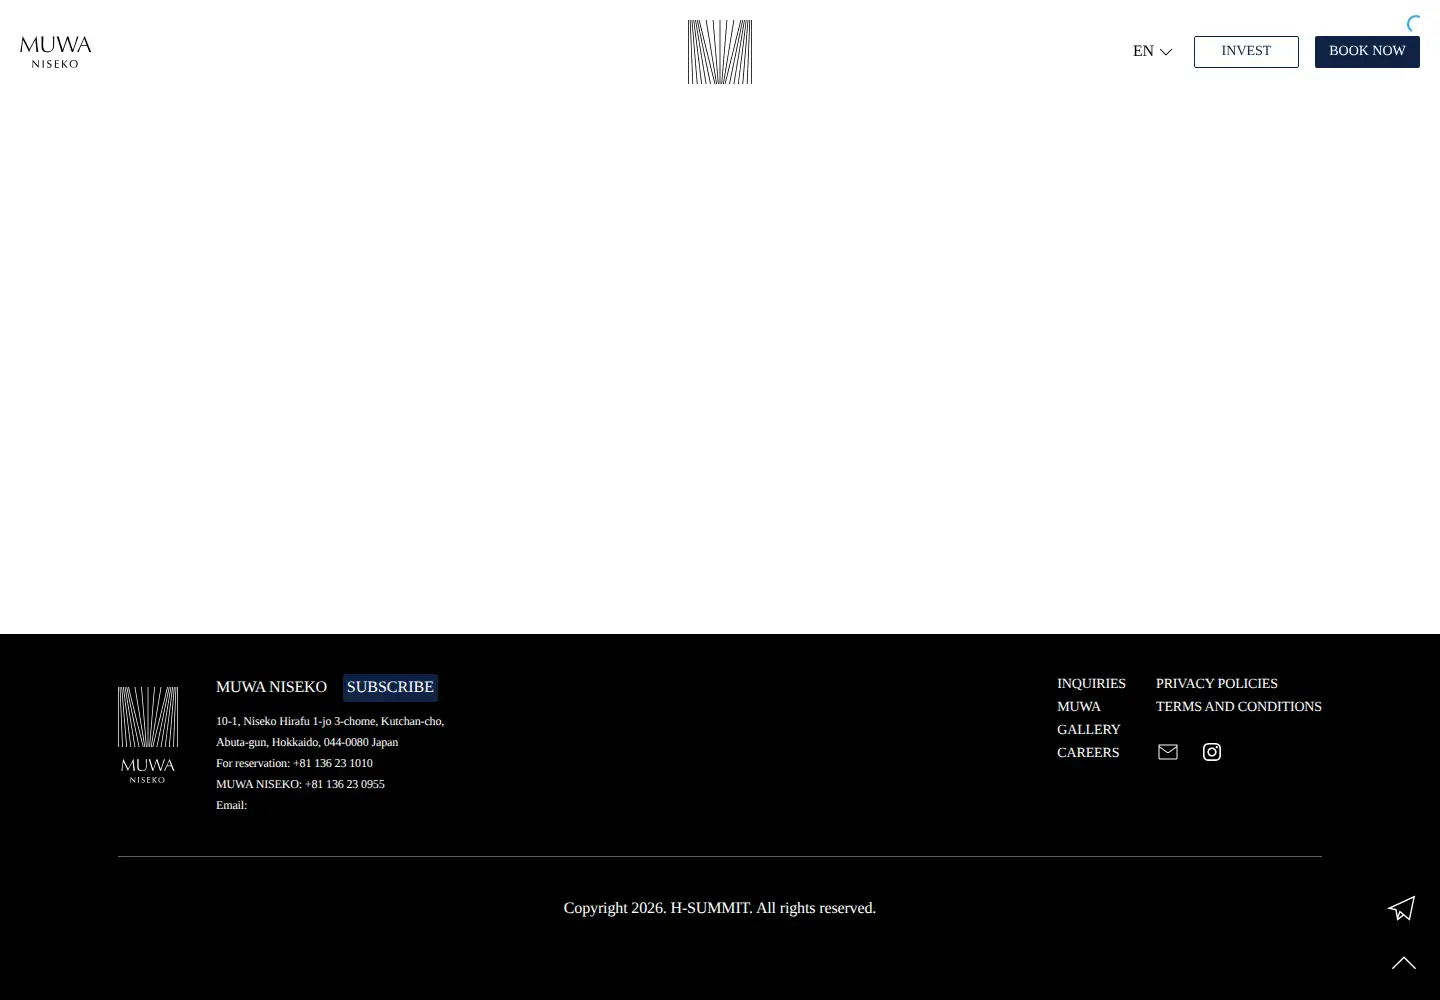
Task: Click the paper plane send icon
Action: (1402, 908)
